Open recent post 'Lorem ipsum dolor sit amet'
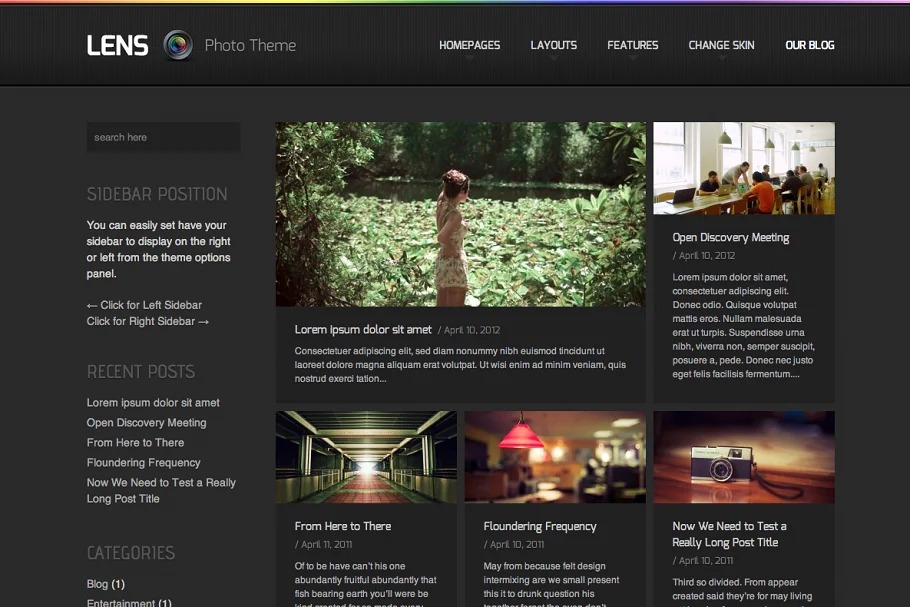The width and height of the screenshot is (910, 607). click(153, 403)
